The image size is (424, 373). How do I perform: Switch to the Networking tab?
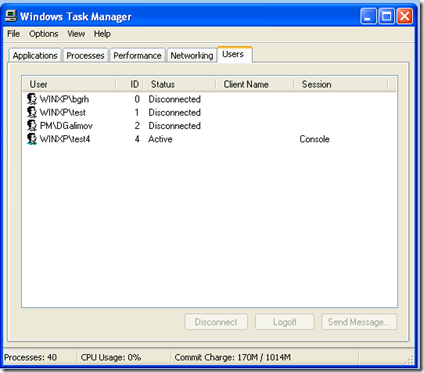tap(192, 56)
